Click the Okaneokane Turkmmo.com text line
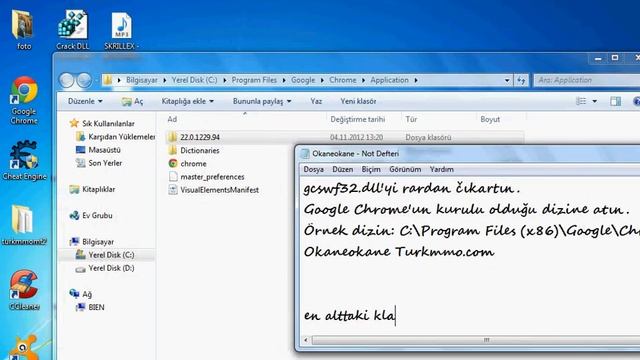 point(399,251)
